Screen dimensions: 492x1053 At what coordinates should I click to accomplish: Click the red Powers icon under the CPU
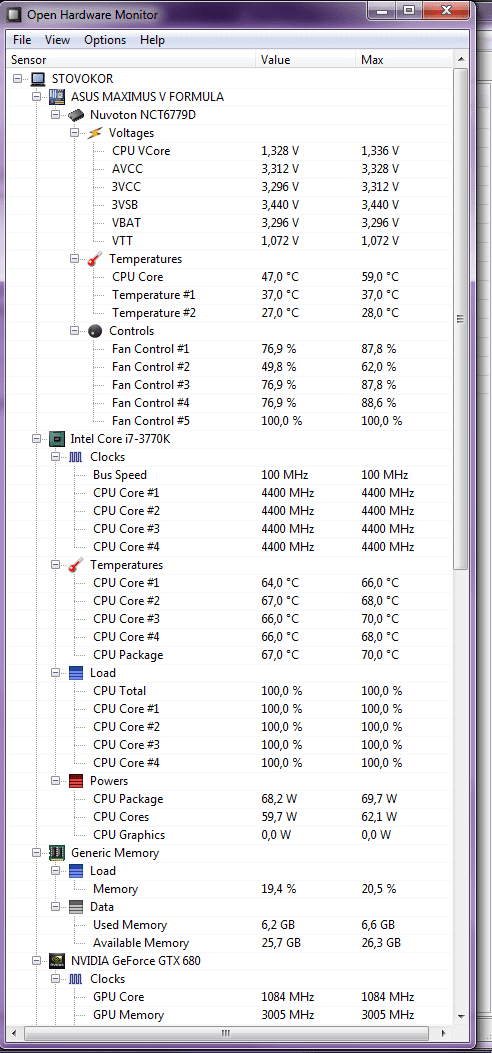pos(77,781)
